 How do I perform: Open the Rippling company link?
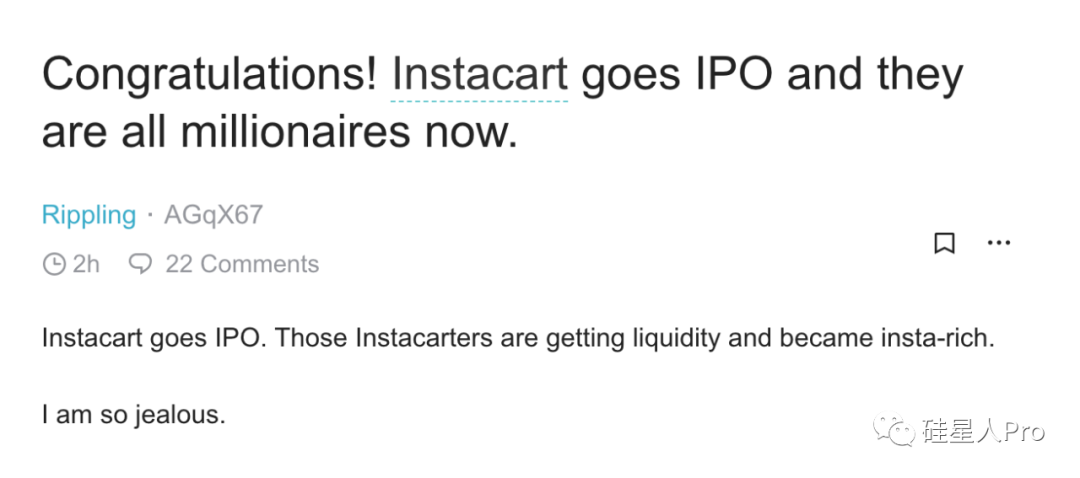click(x=89, y=215)
